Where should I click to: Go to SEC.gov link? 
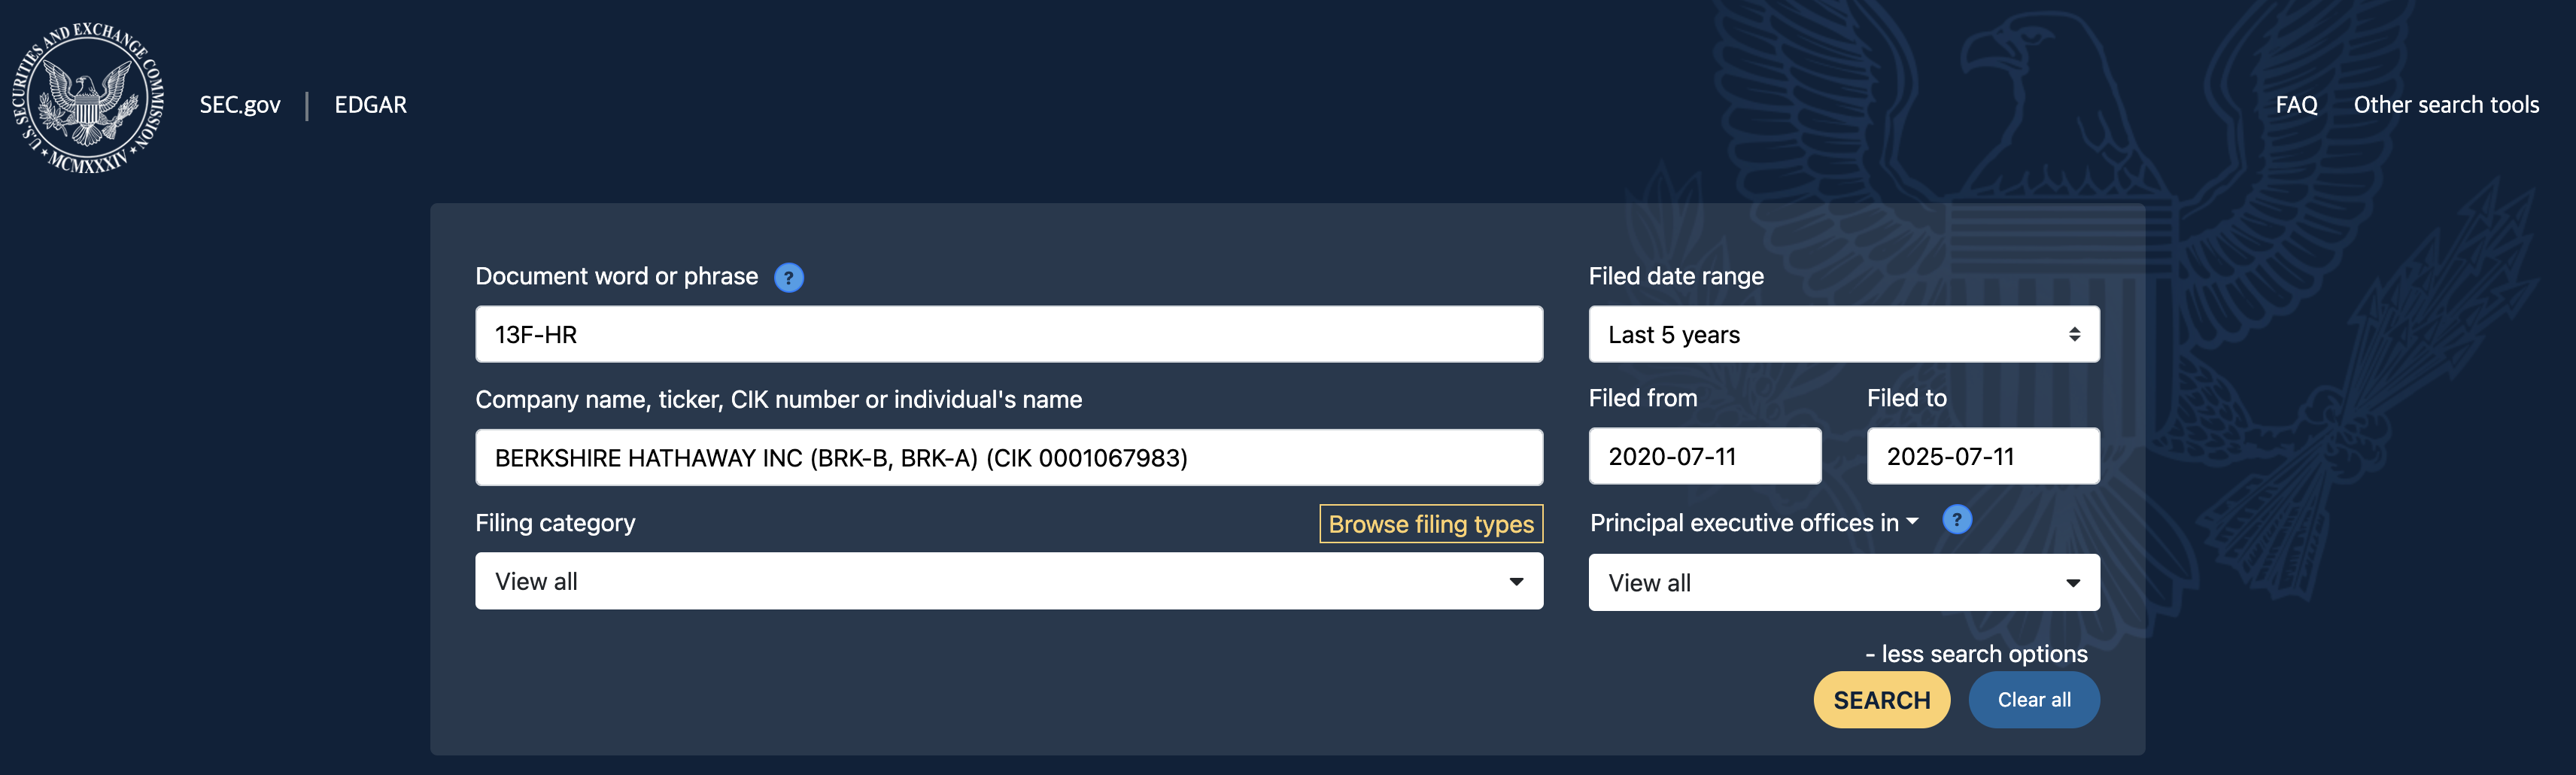coord(240,105)
